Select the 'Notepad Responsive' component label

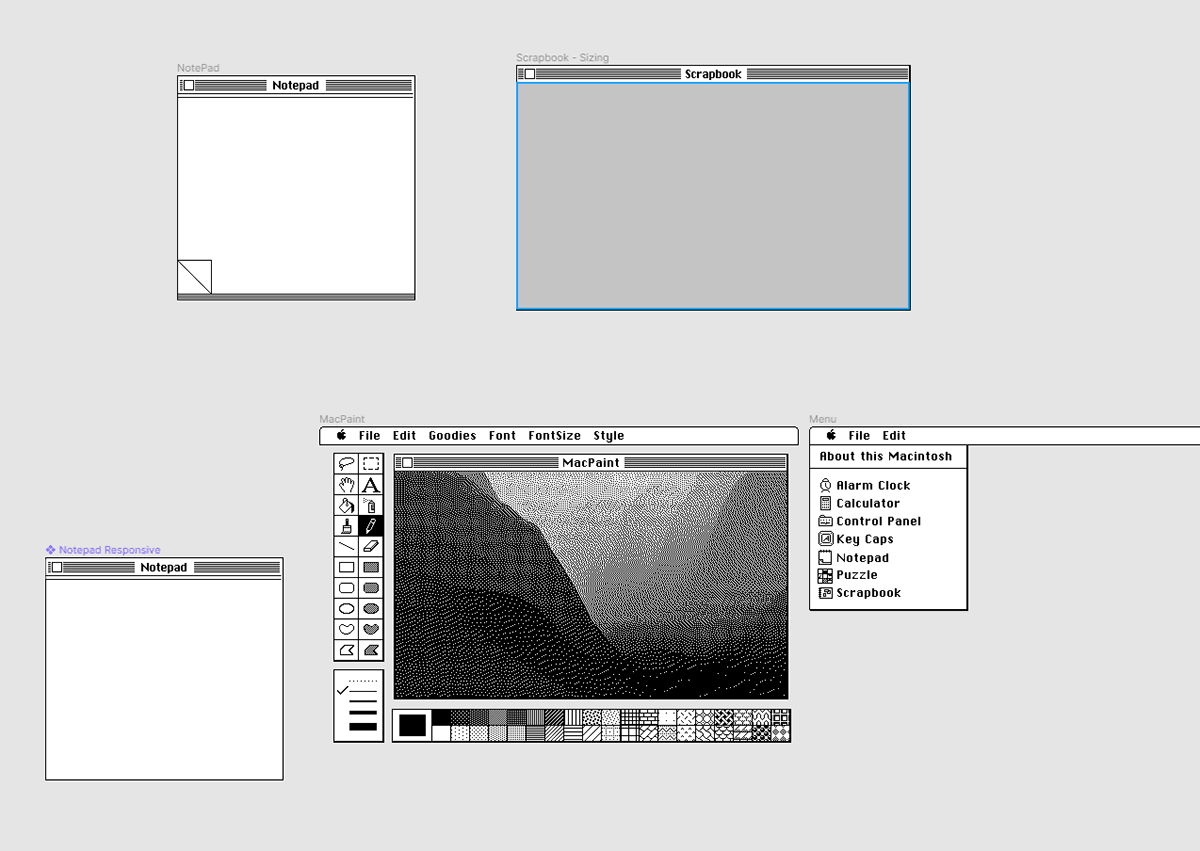coord(103,550)
